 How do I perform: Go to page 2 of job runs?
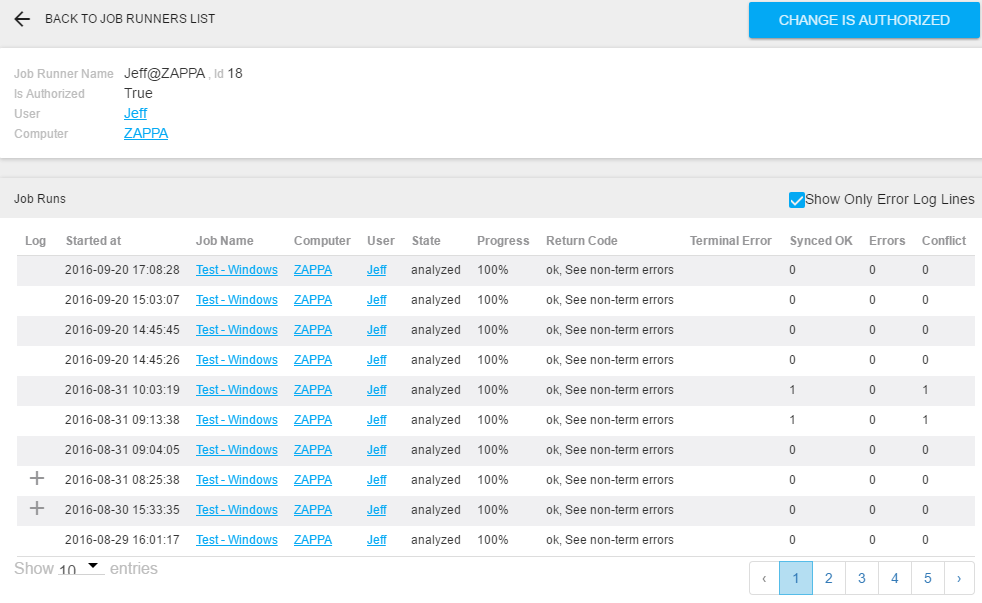(828, 578)
